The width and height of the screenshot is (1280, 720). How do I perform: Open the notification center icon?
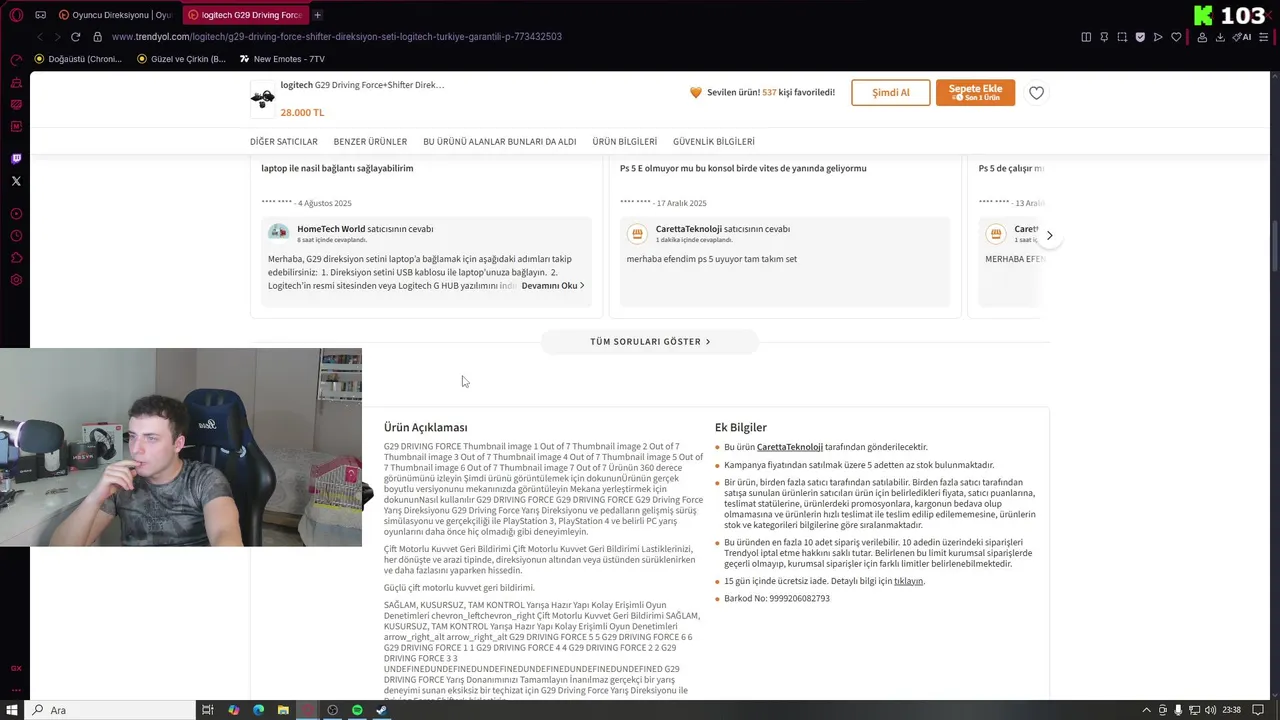coord(1256,710)
